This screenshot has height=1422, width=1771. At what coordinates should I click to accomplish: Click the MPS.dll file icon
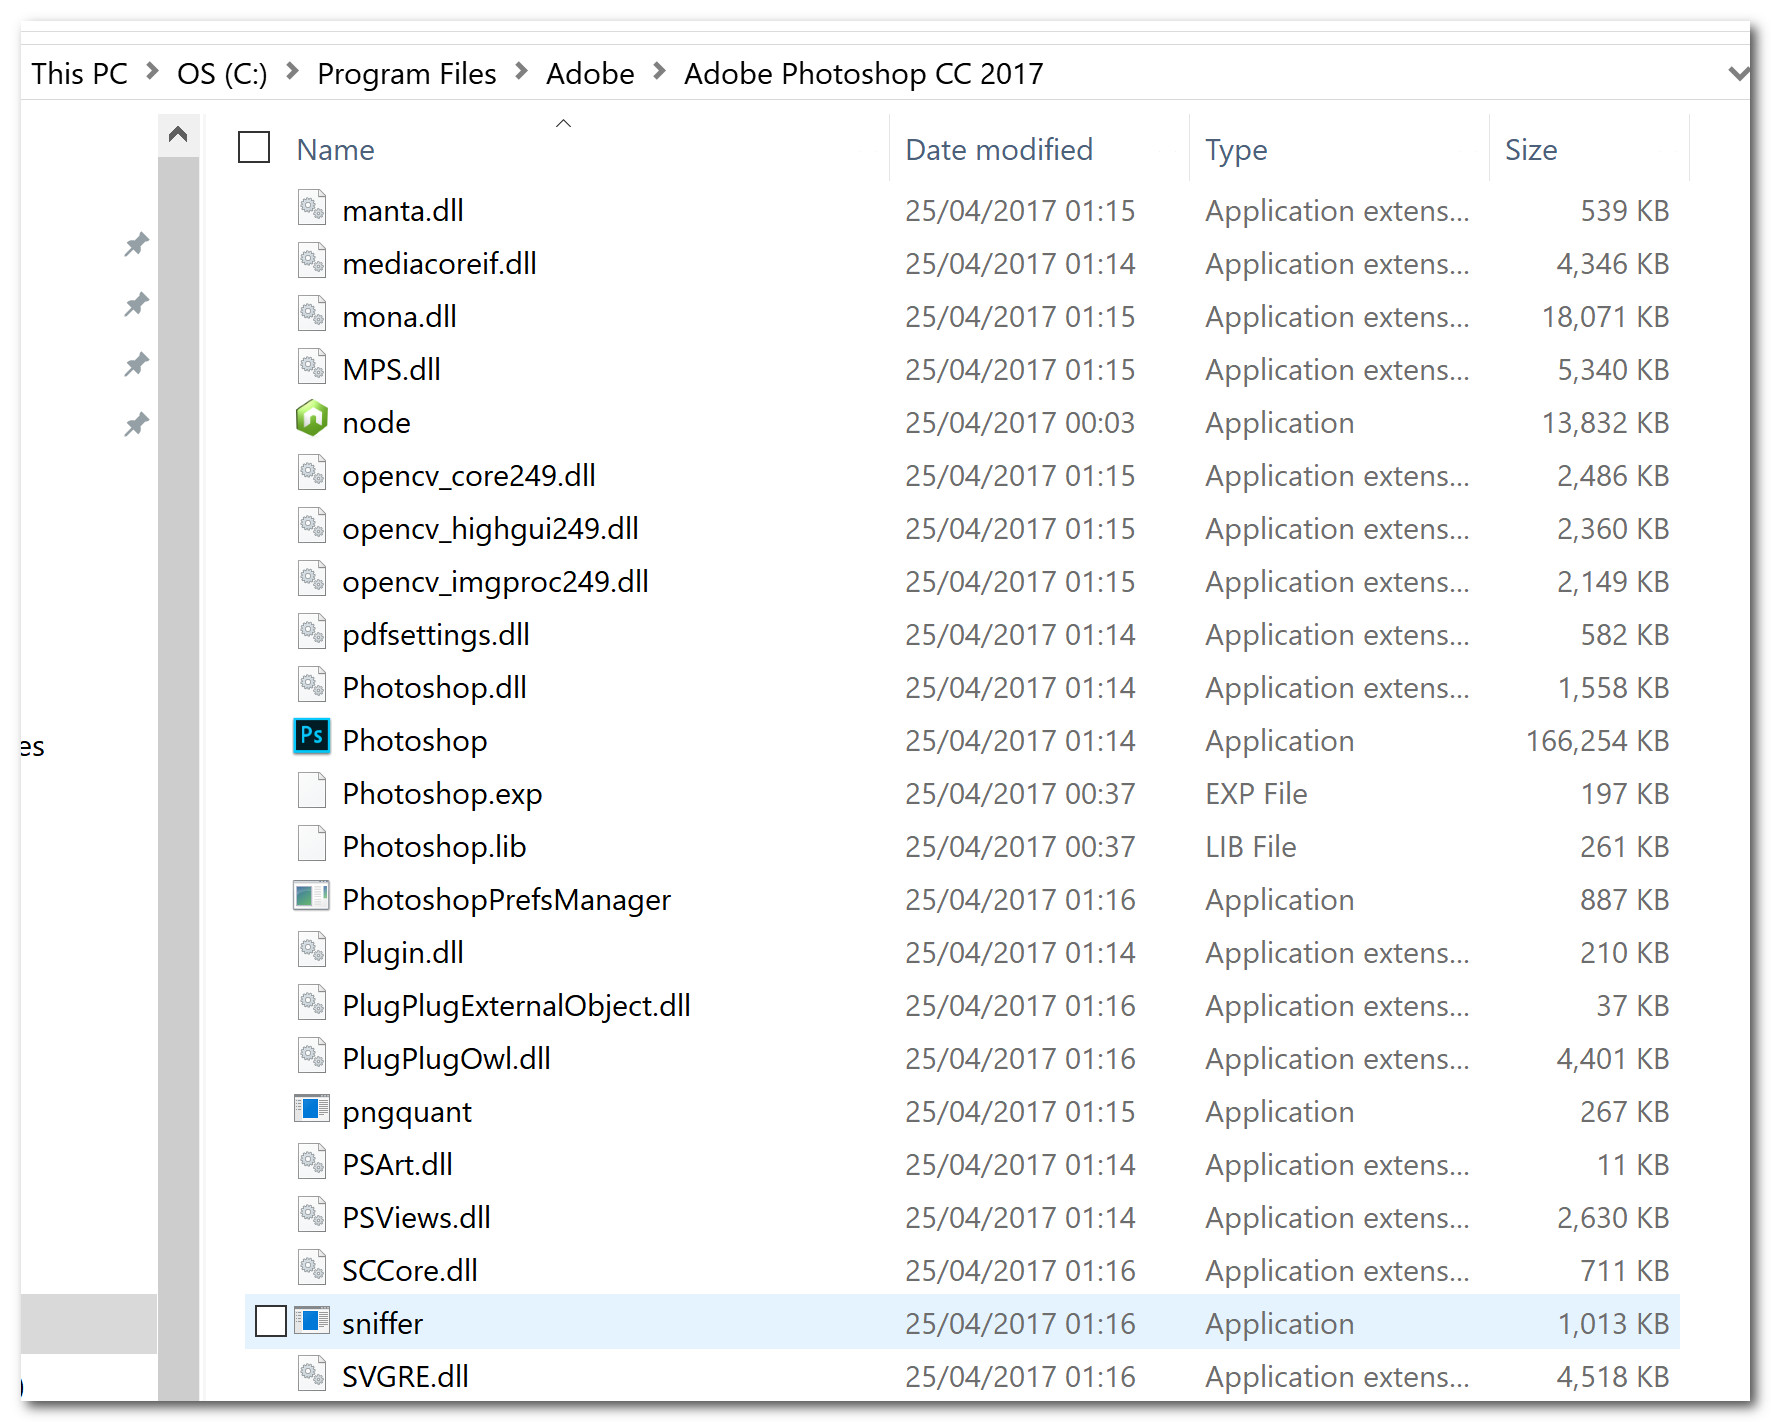(312, 367)
